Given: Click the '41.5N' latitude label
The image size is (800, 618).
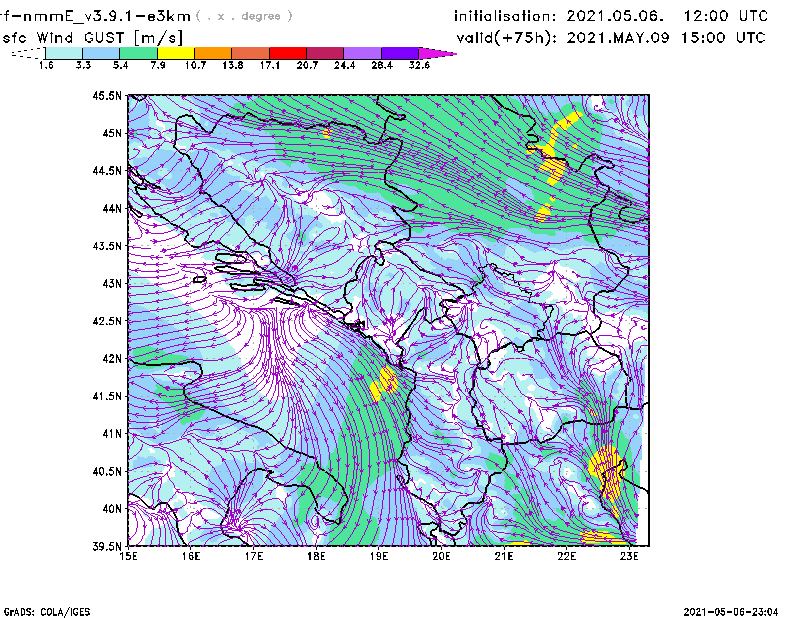Looking at the screenshot, I should (107, 396).
